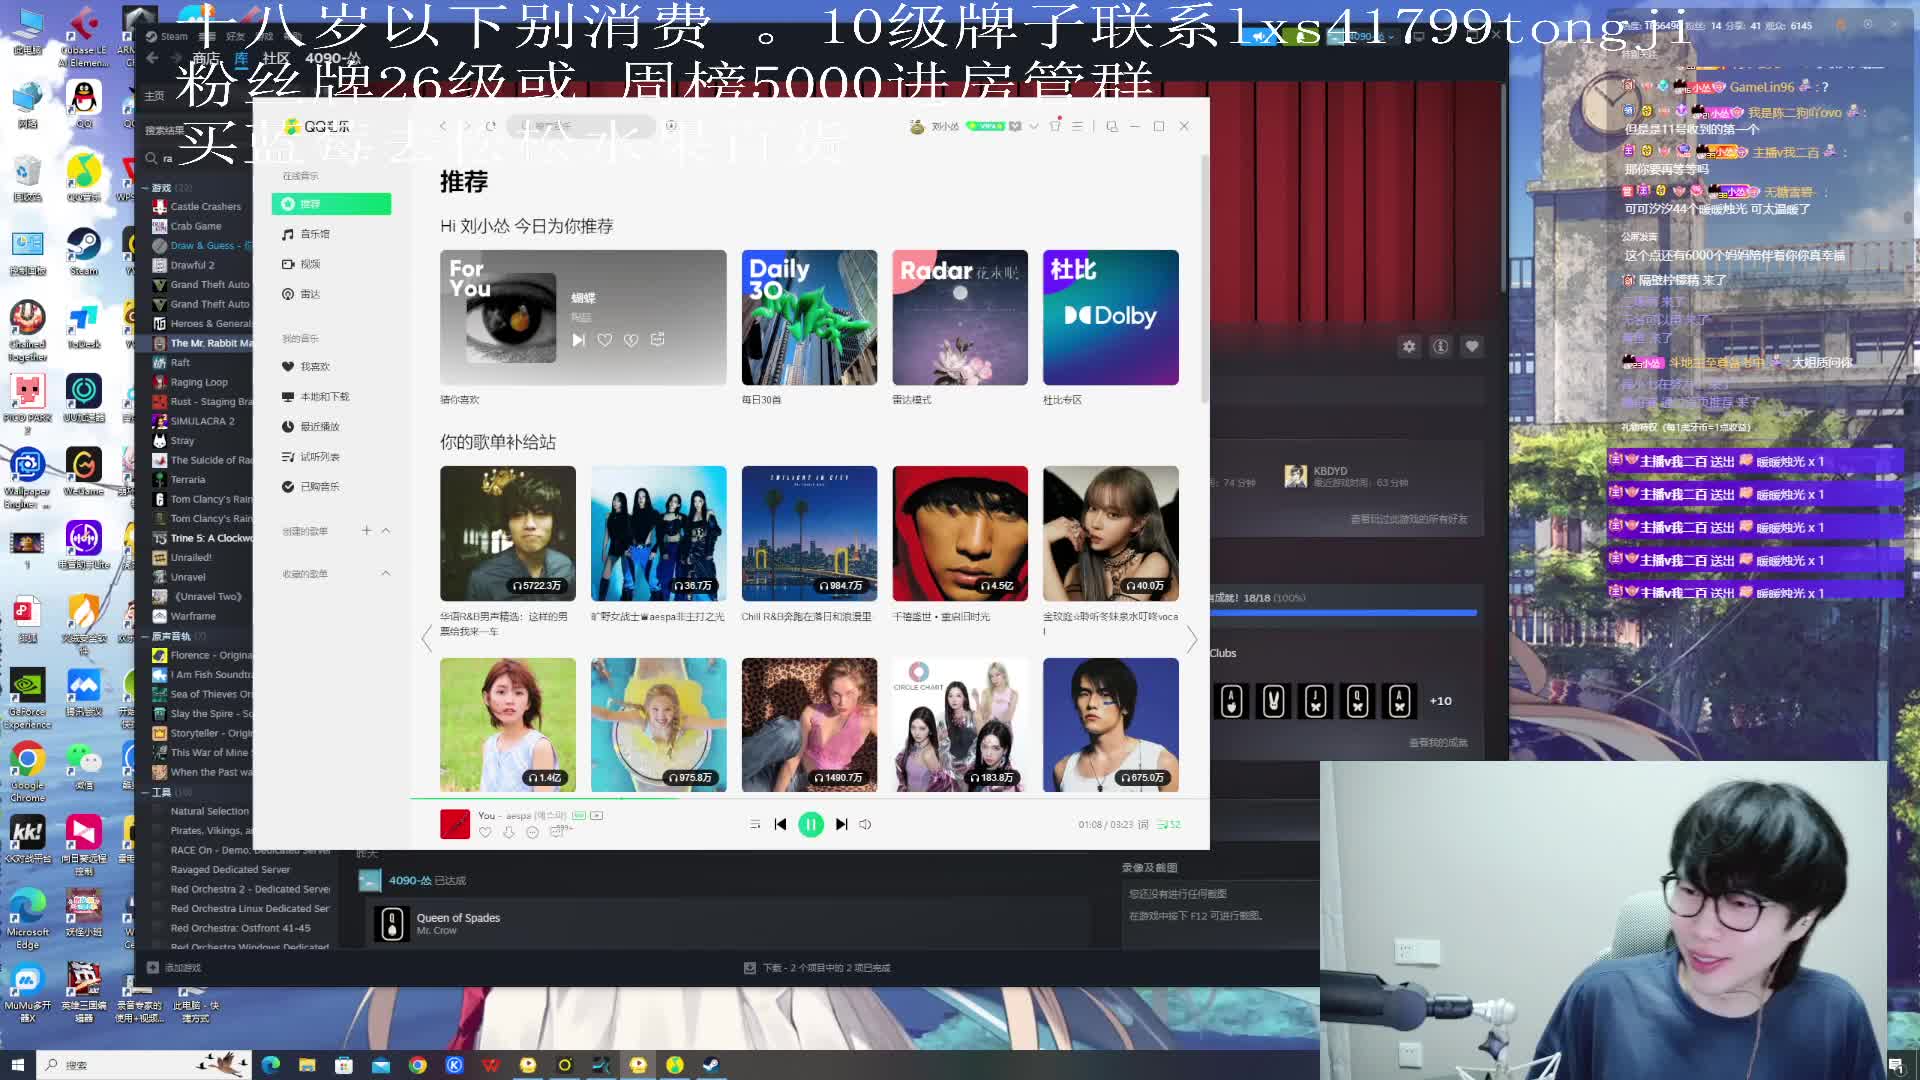This screenshot has height=1080, width=1920.
Task: Collapse 创建的歌单 section
Action: 386,531
